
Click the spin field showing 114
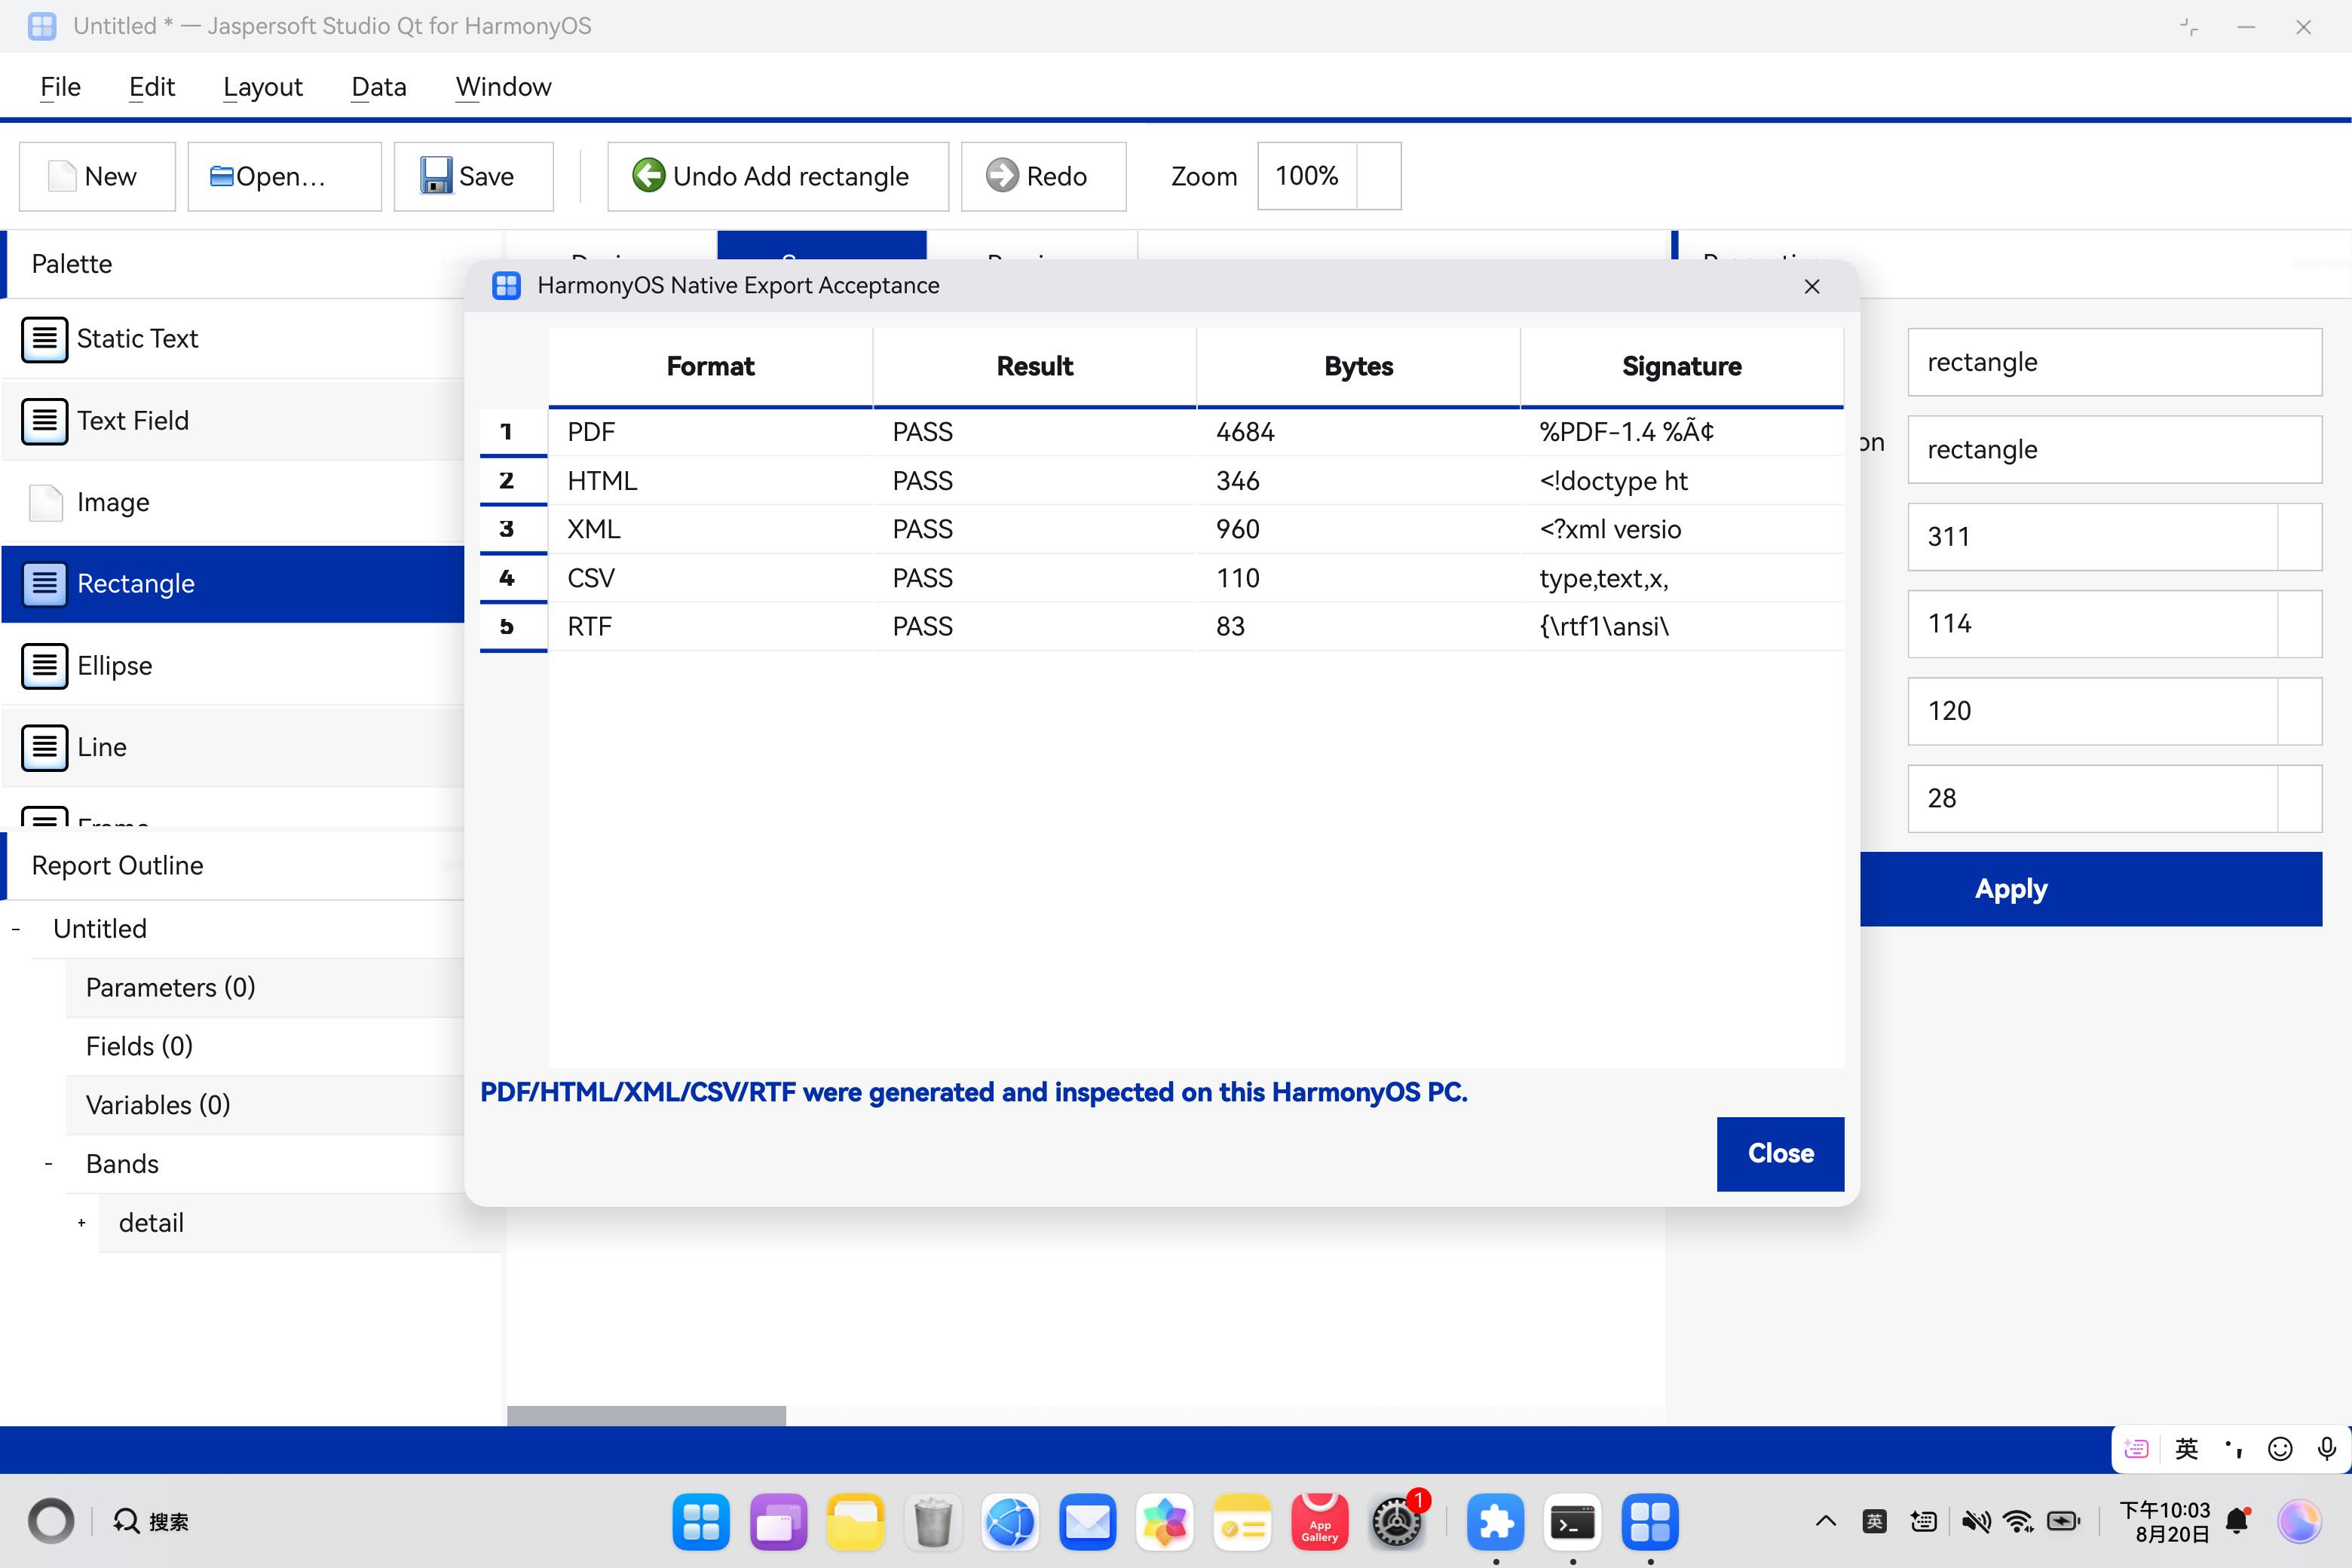click(x=2114, y=624)
